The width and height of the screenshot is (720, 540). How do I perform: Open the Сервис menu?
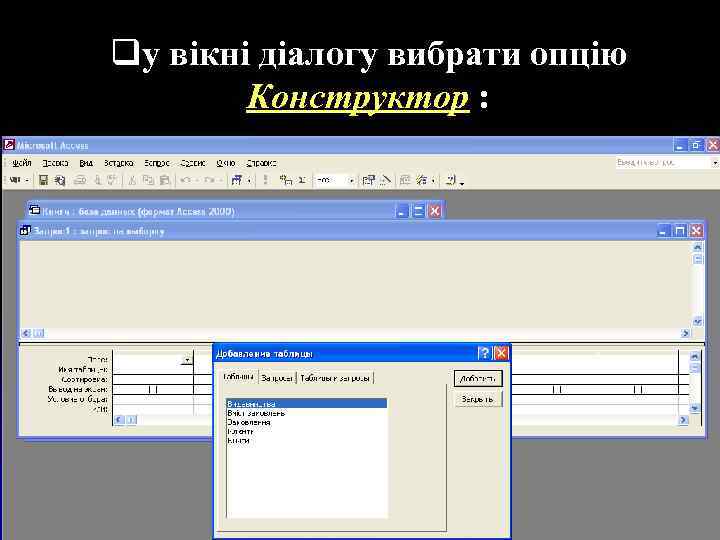[193, 163]
